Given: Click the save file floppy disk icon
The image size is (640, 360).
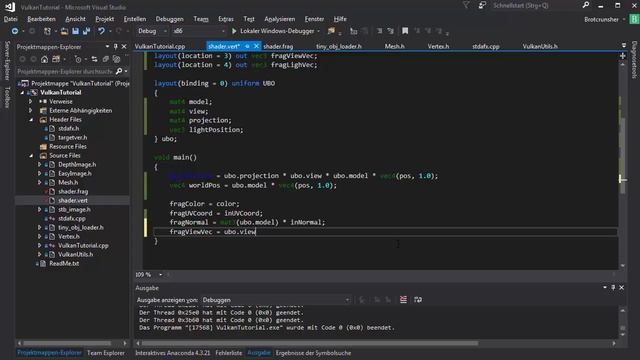Looking at the screenshot, I should click(x=76, y=31).
